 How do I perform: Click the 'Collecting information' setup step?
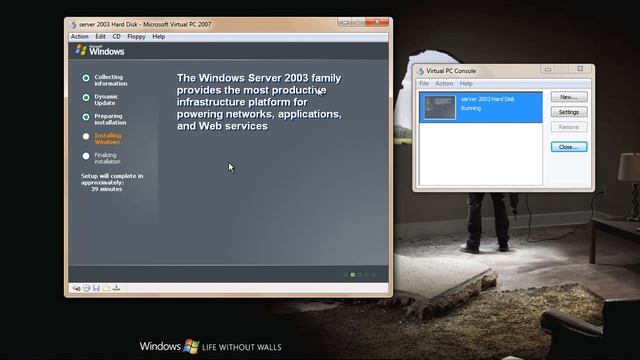pos(111,80)
